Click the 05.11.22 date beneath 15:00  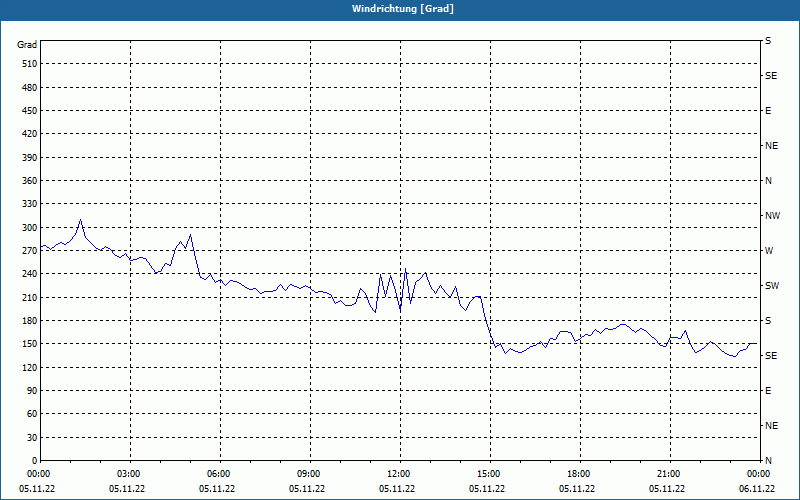coord(487,489)
